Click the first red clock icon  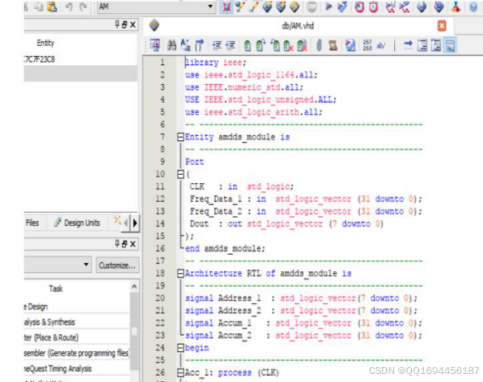[359, 7]
